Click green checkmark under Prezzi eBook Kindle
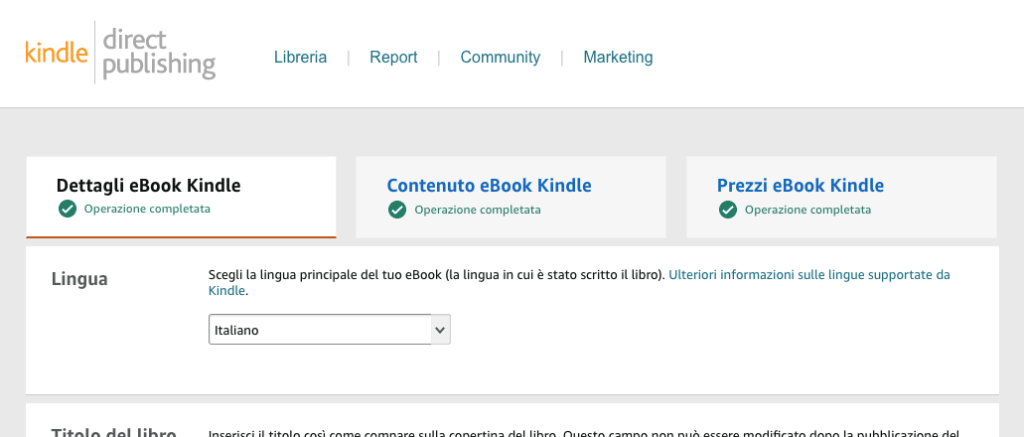This screenshot has width=1024, height=437. (x=728, y=210)
